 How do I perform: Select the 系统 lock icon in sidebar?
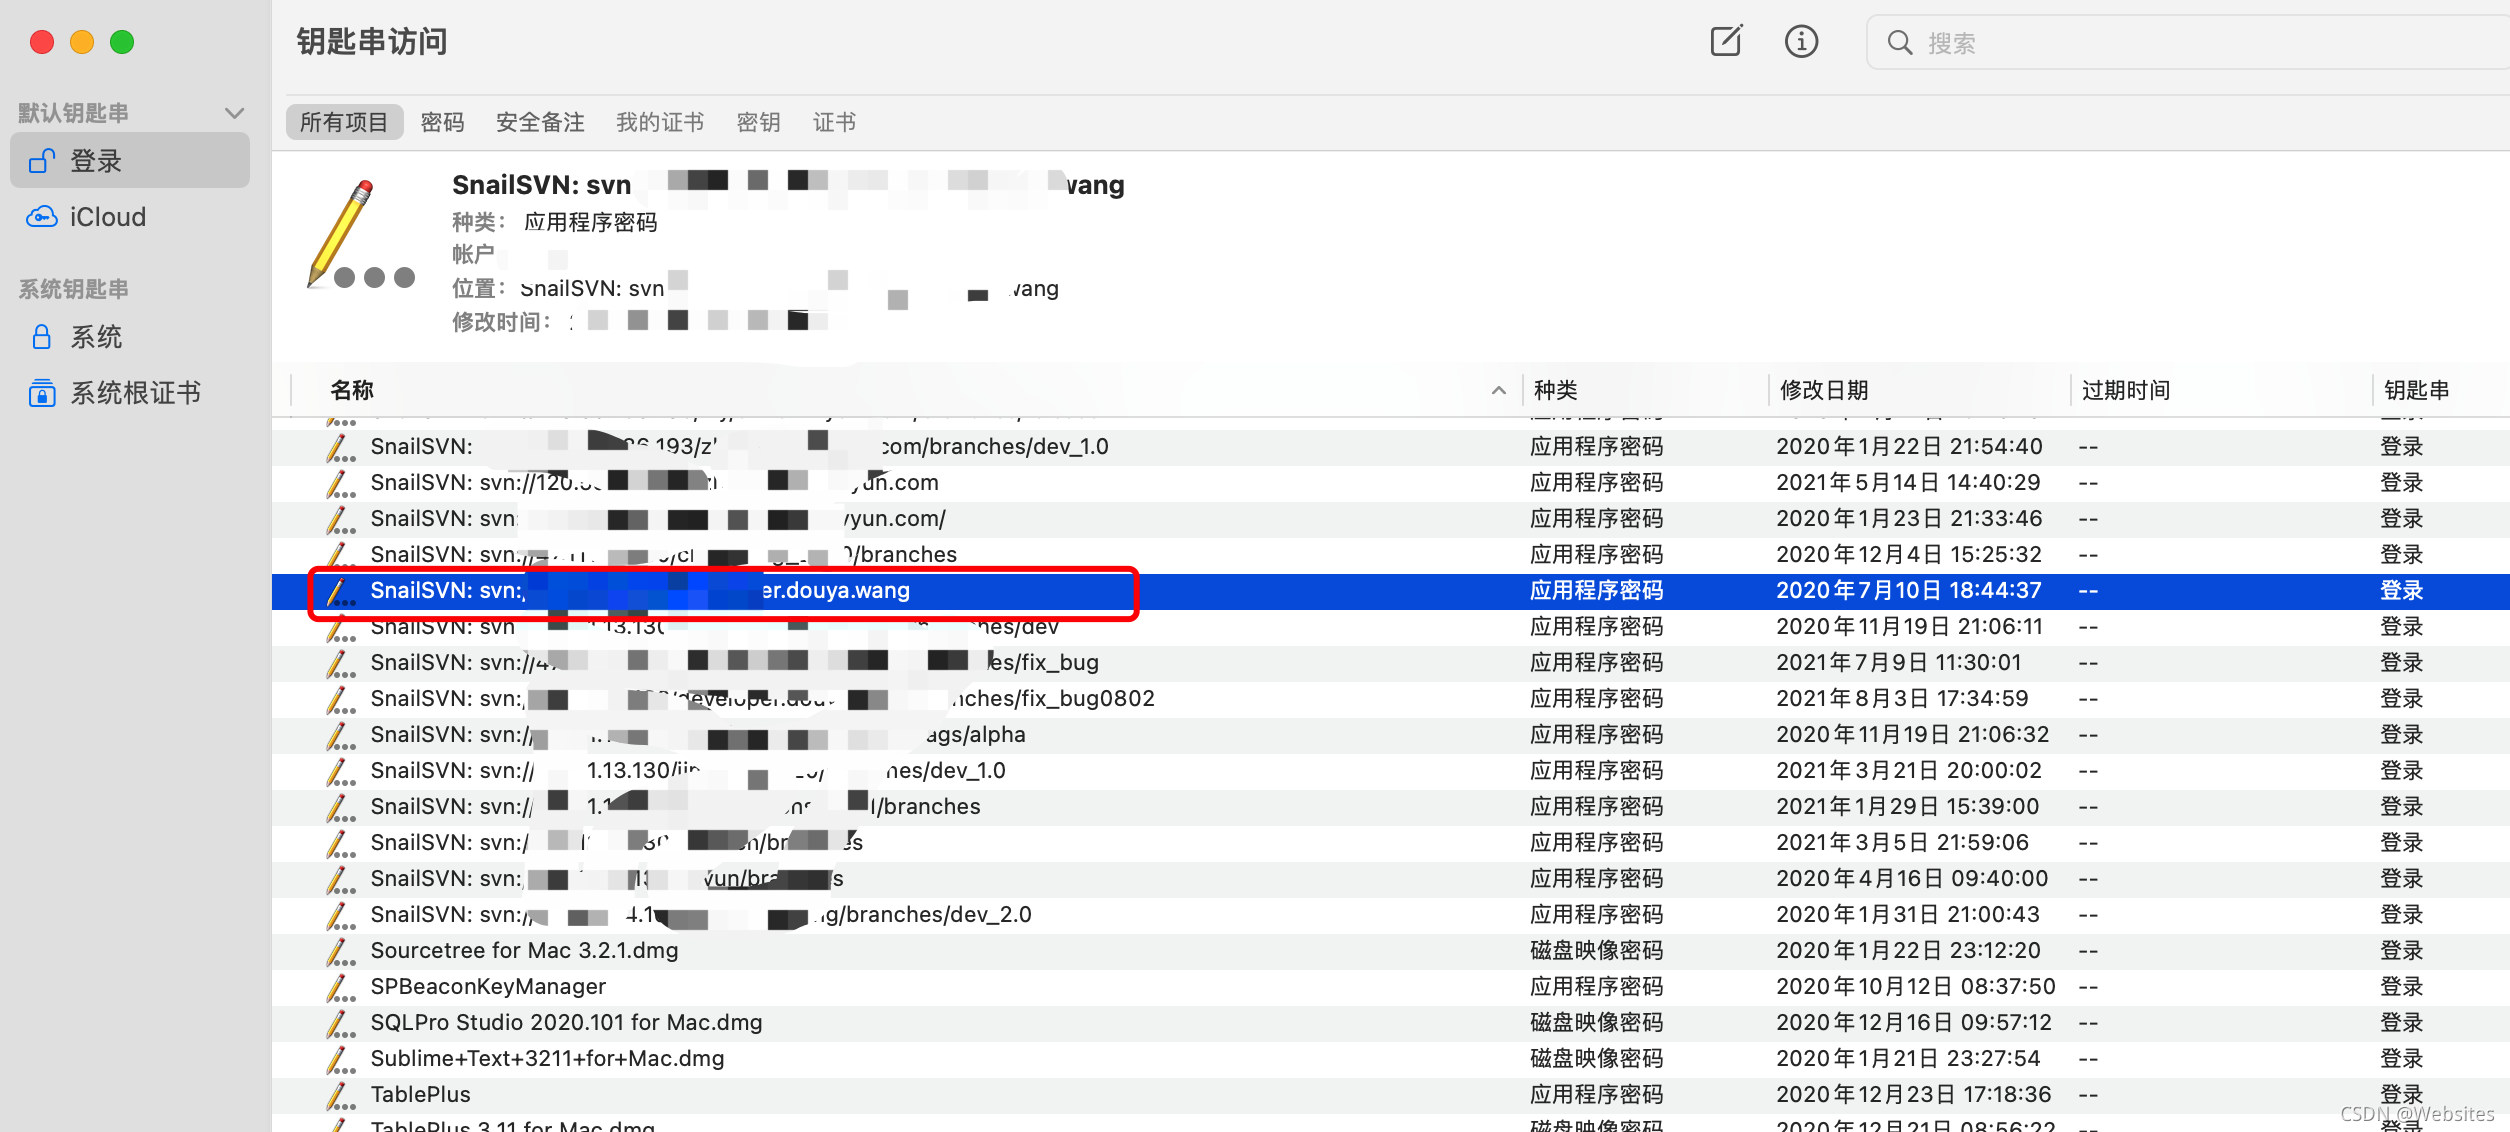[42, 337]
